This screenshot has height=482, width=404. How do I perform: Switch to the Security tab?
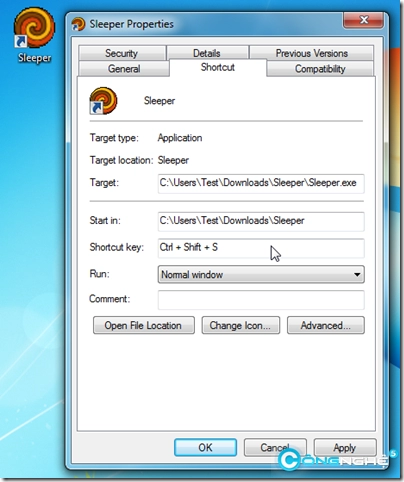[122, 53]
